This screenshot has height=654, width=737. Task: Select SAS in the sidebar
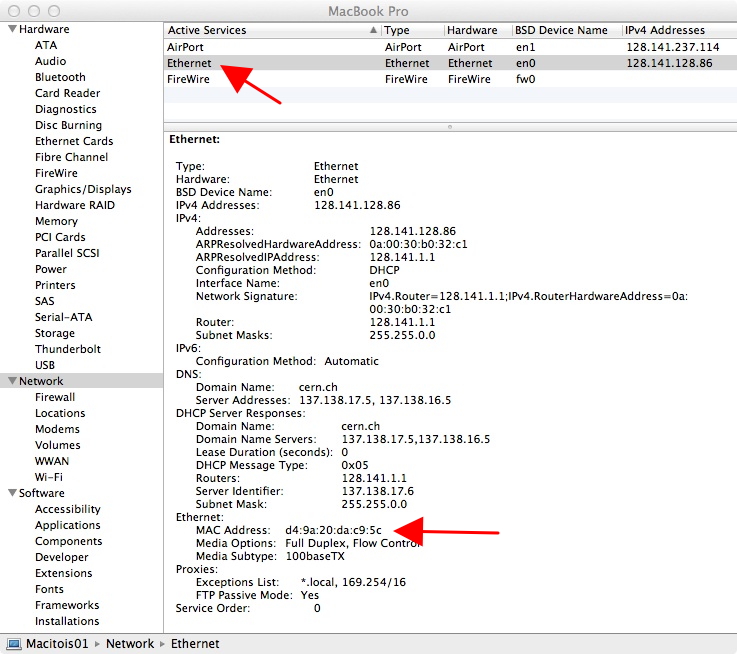[45, 301]
